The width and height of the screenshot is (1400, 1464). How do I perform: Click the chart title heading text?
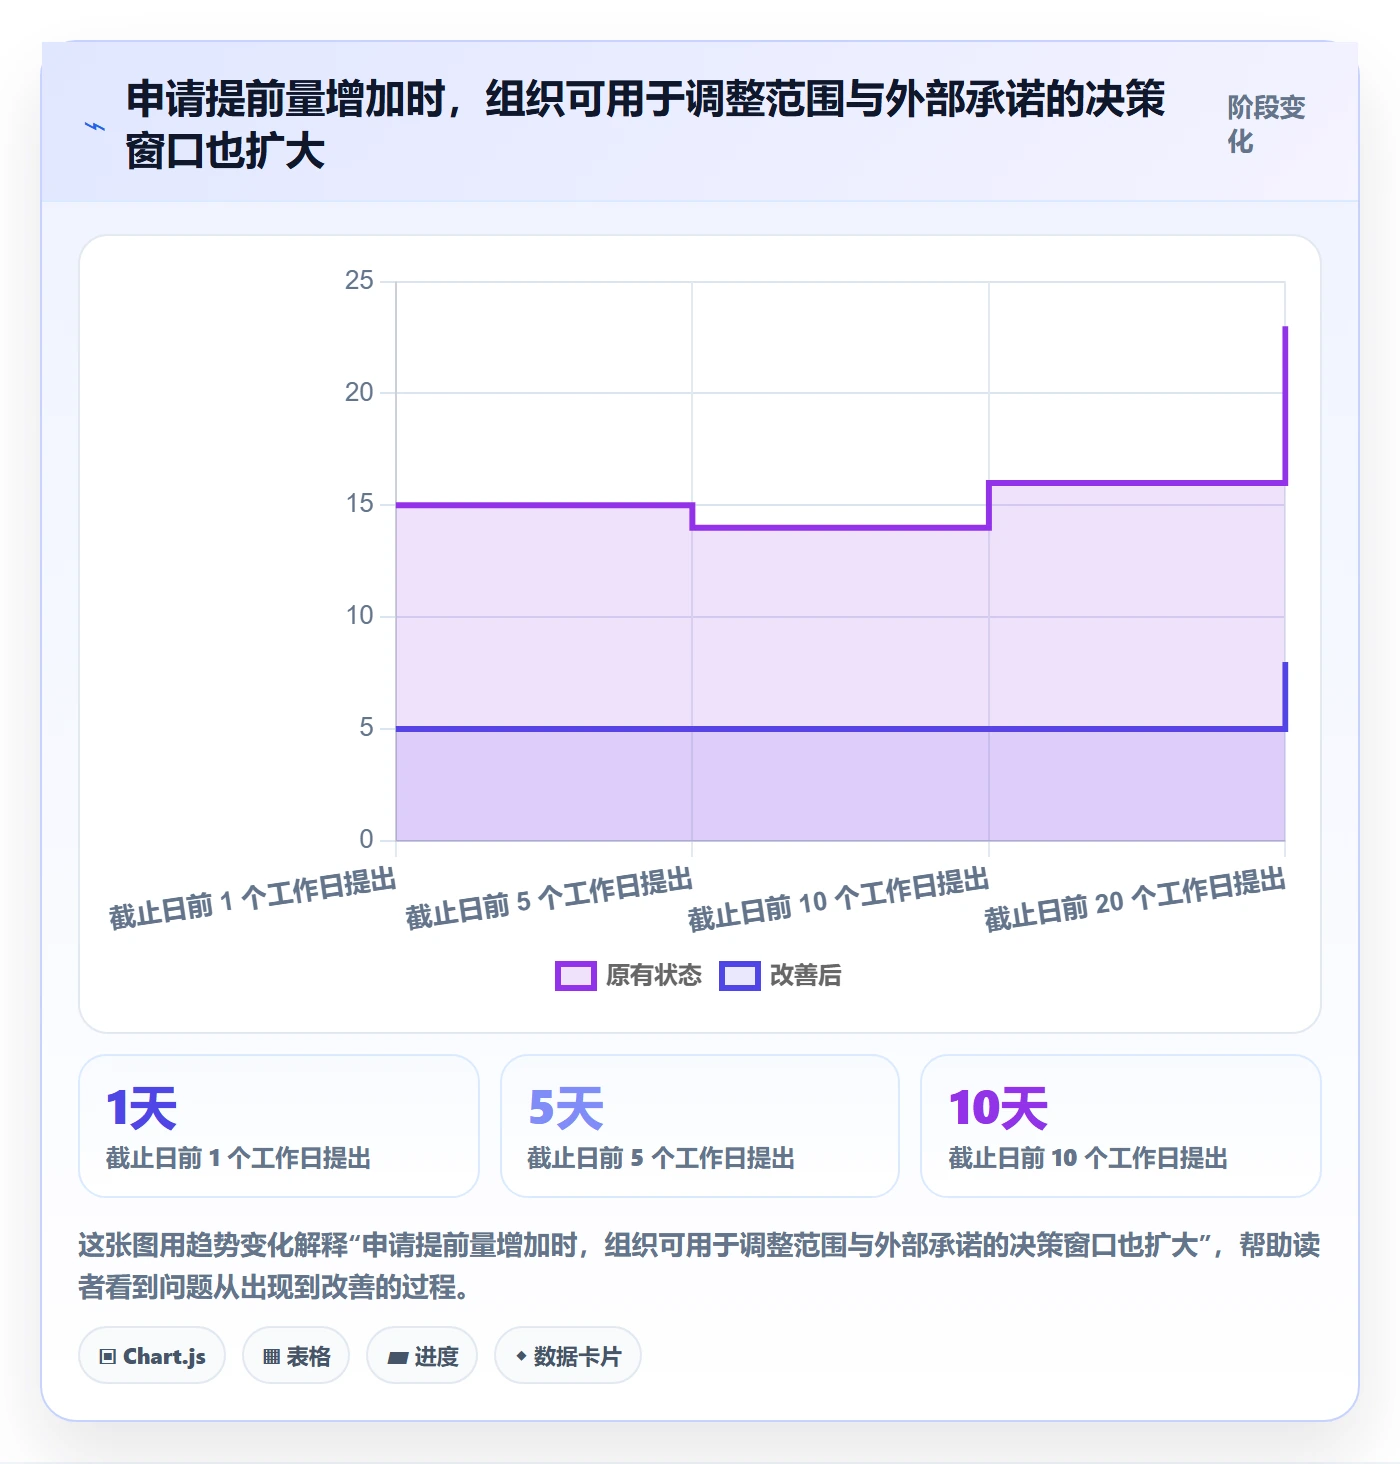pos(645,125)
